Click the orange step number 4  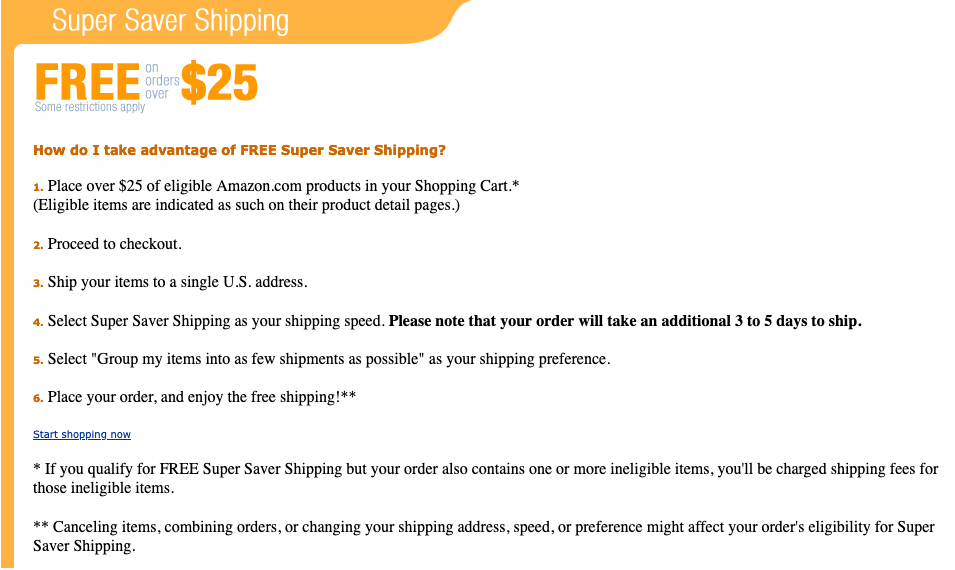click(x=38, y=322)
